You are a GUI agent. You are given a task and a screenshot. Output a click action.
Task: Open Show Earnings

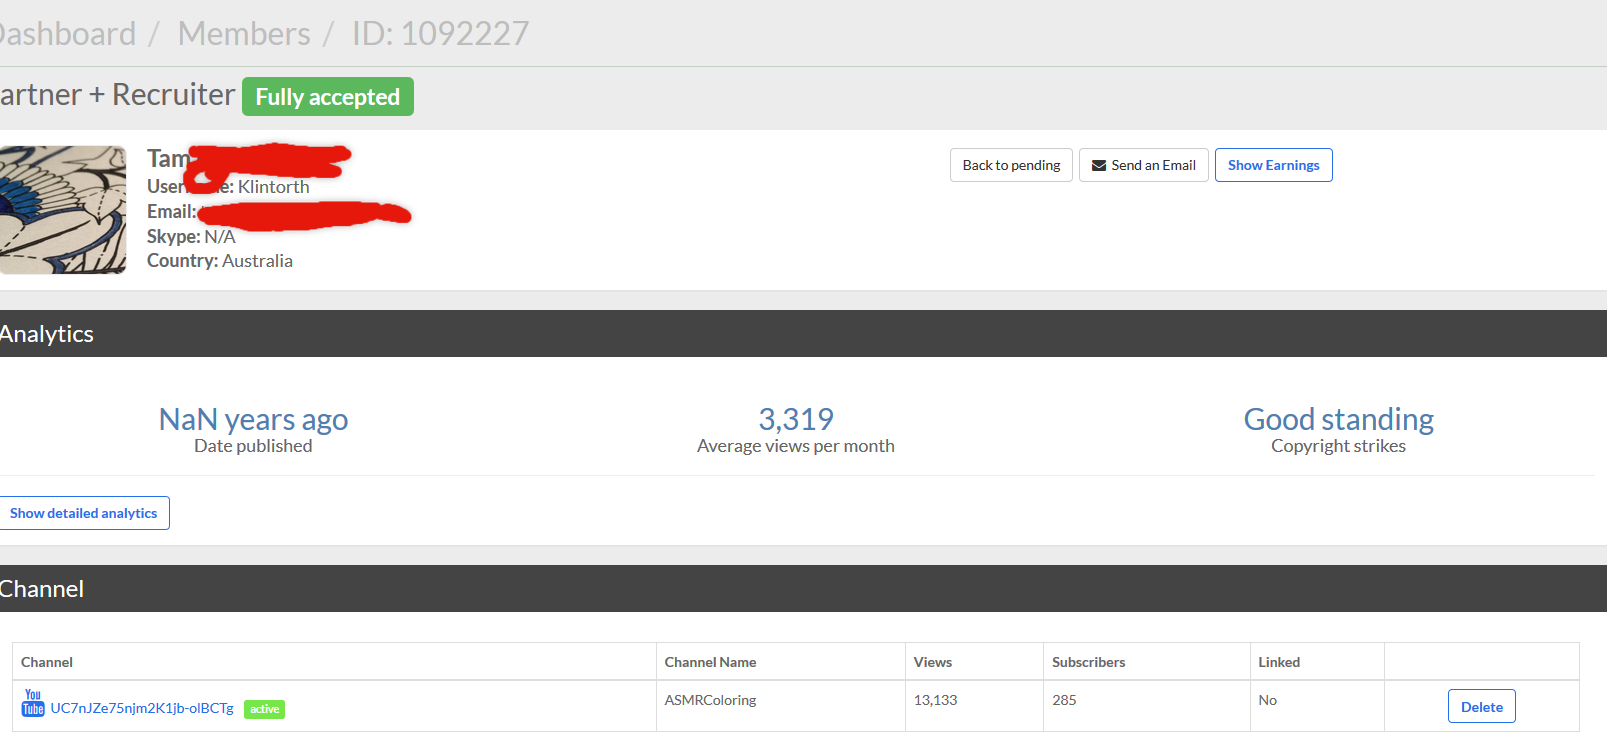1273,165
